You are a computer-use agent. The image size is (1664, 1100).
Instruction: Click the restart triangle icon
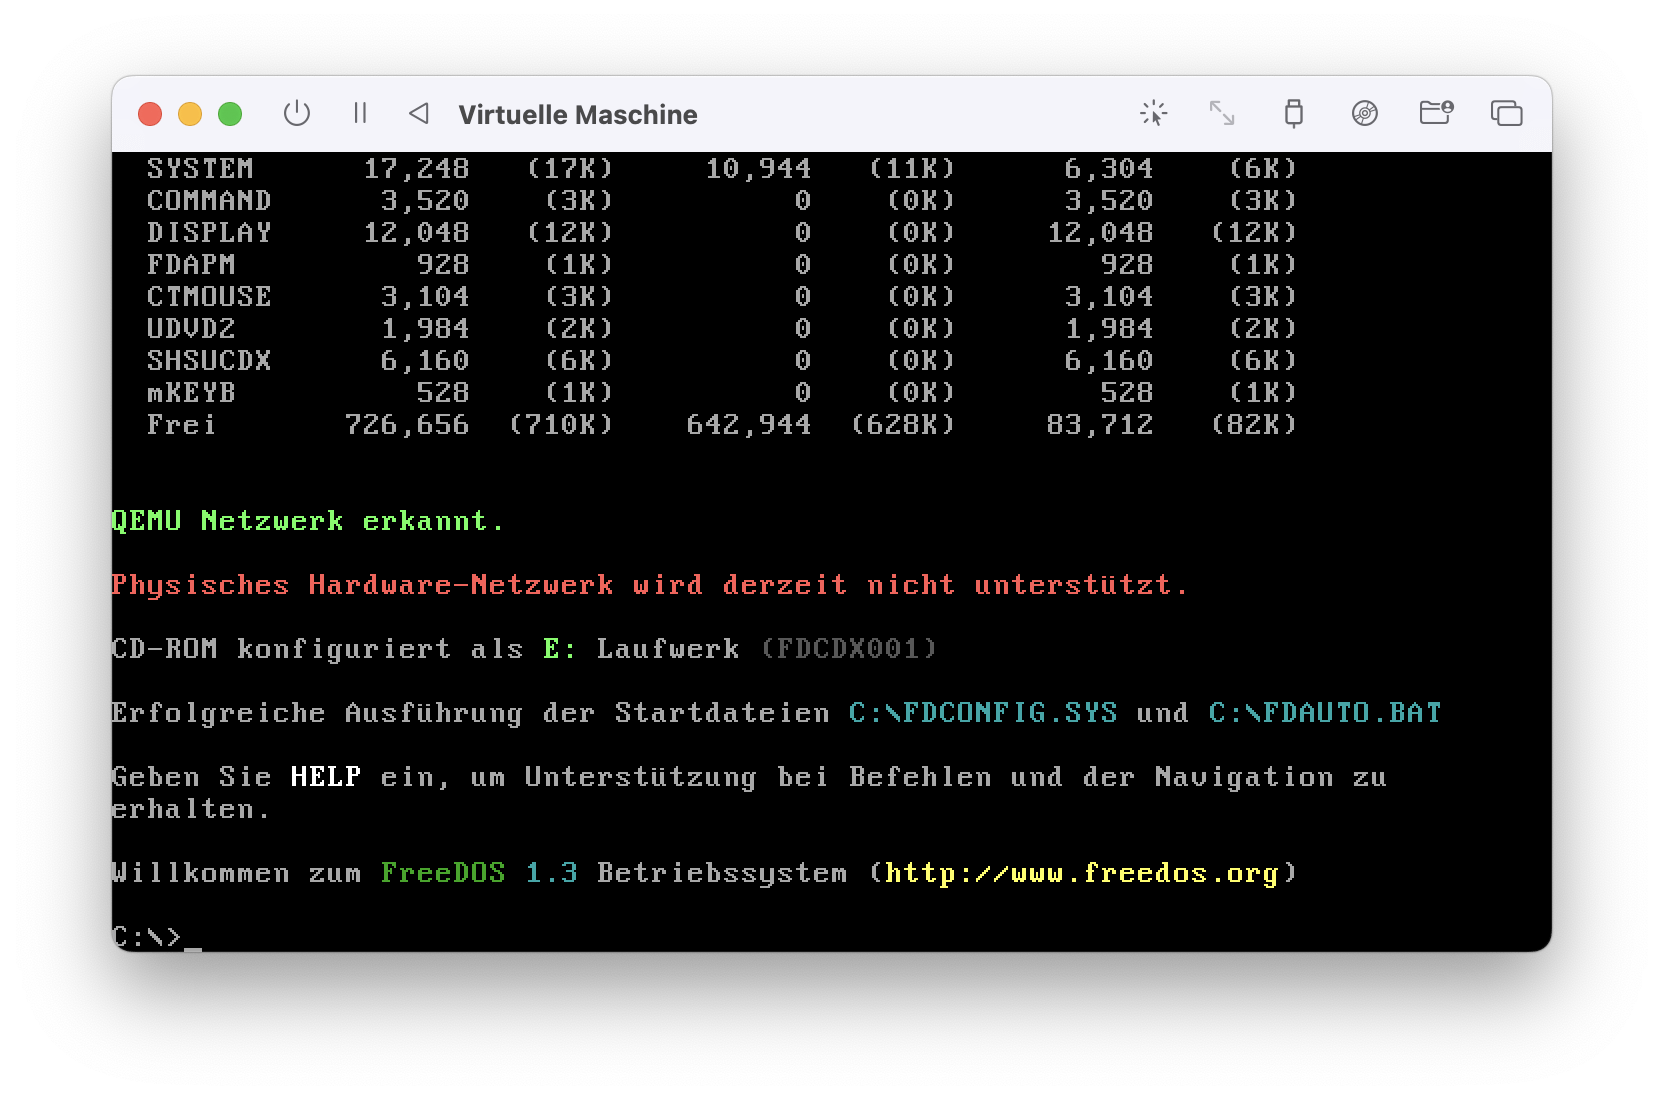(x=419, y=114)
